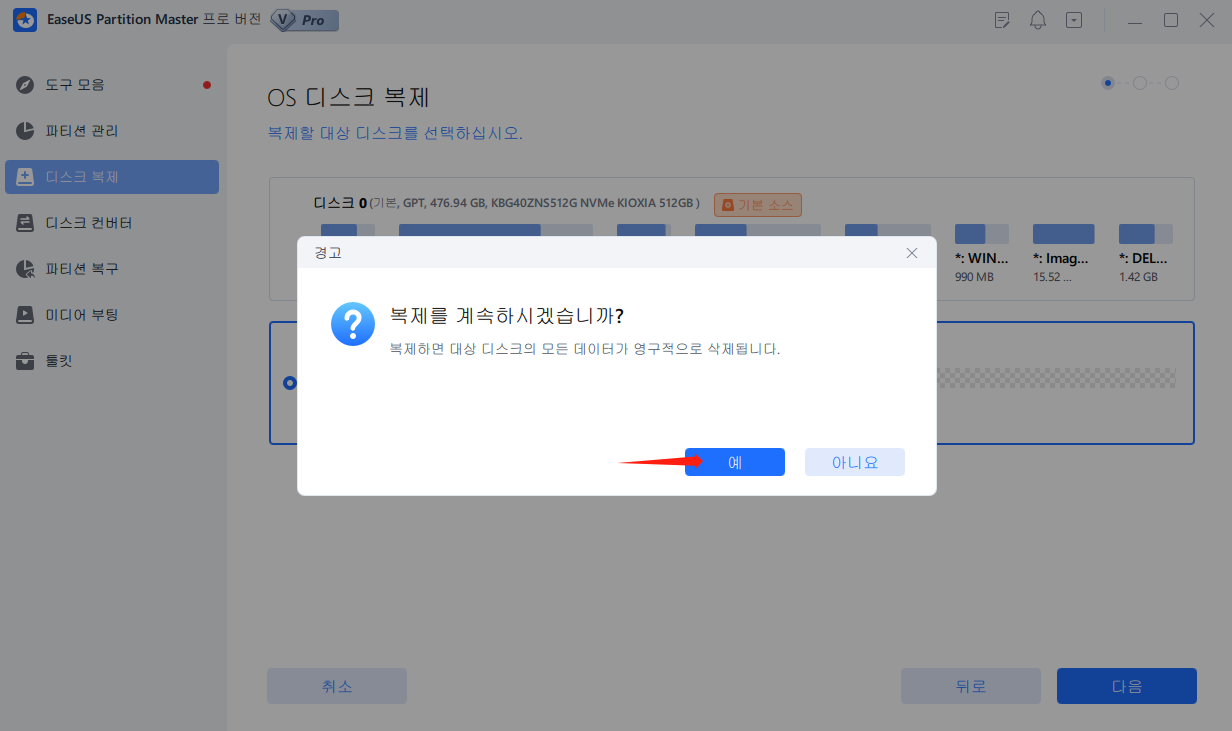1232x731 pixels.
Task: Click the 디스크 0 disk label
Action: 340,203
